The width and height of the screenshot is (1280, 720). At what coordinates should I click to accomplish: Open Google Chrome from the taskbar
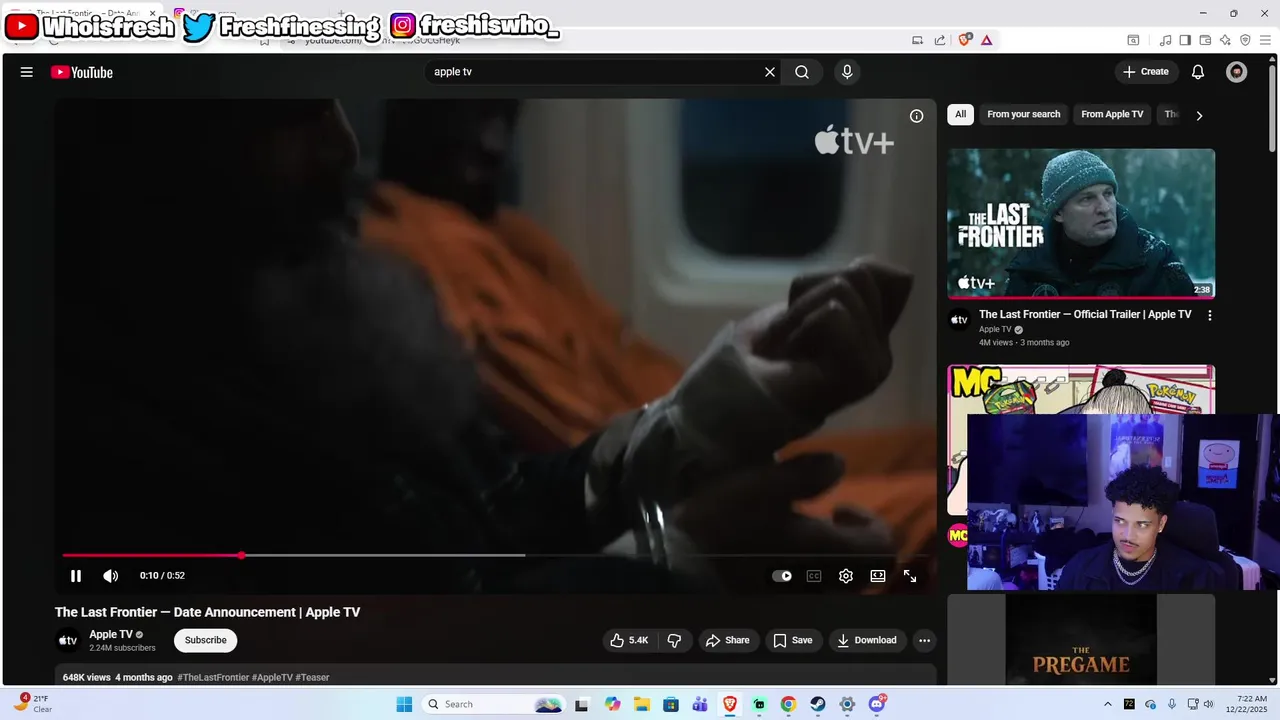click(x=788, y=704)
